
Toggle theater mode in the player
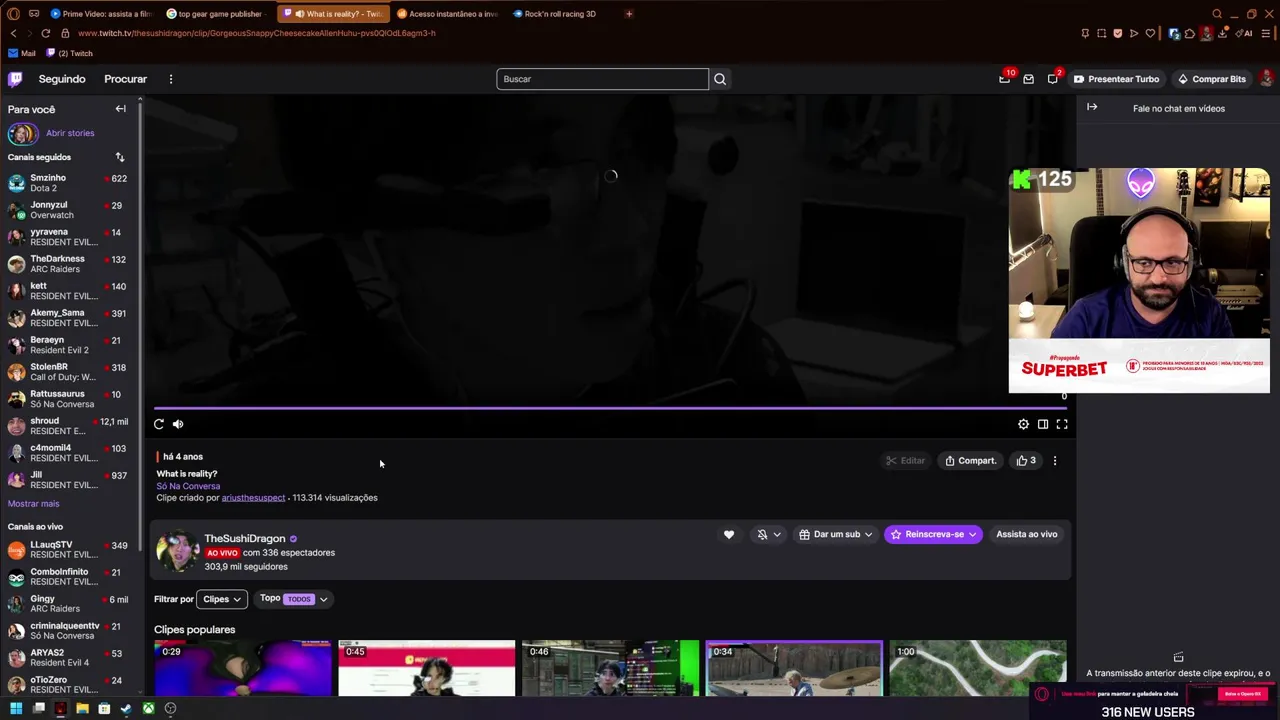click(1043, 424)
